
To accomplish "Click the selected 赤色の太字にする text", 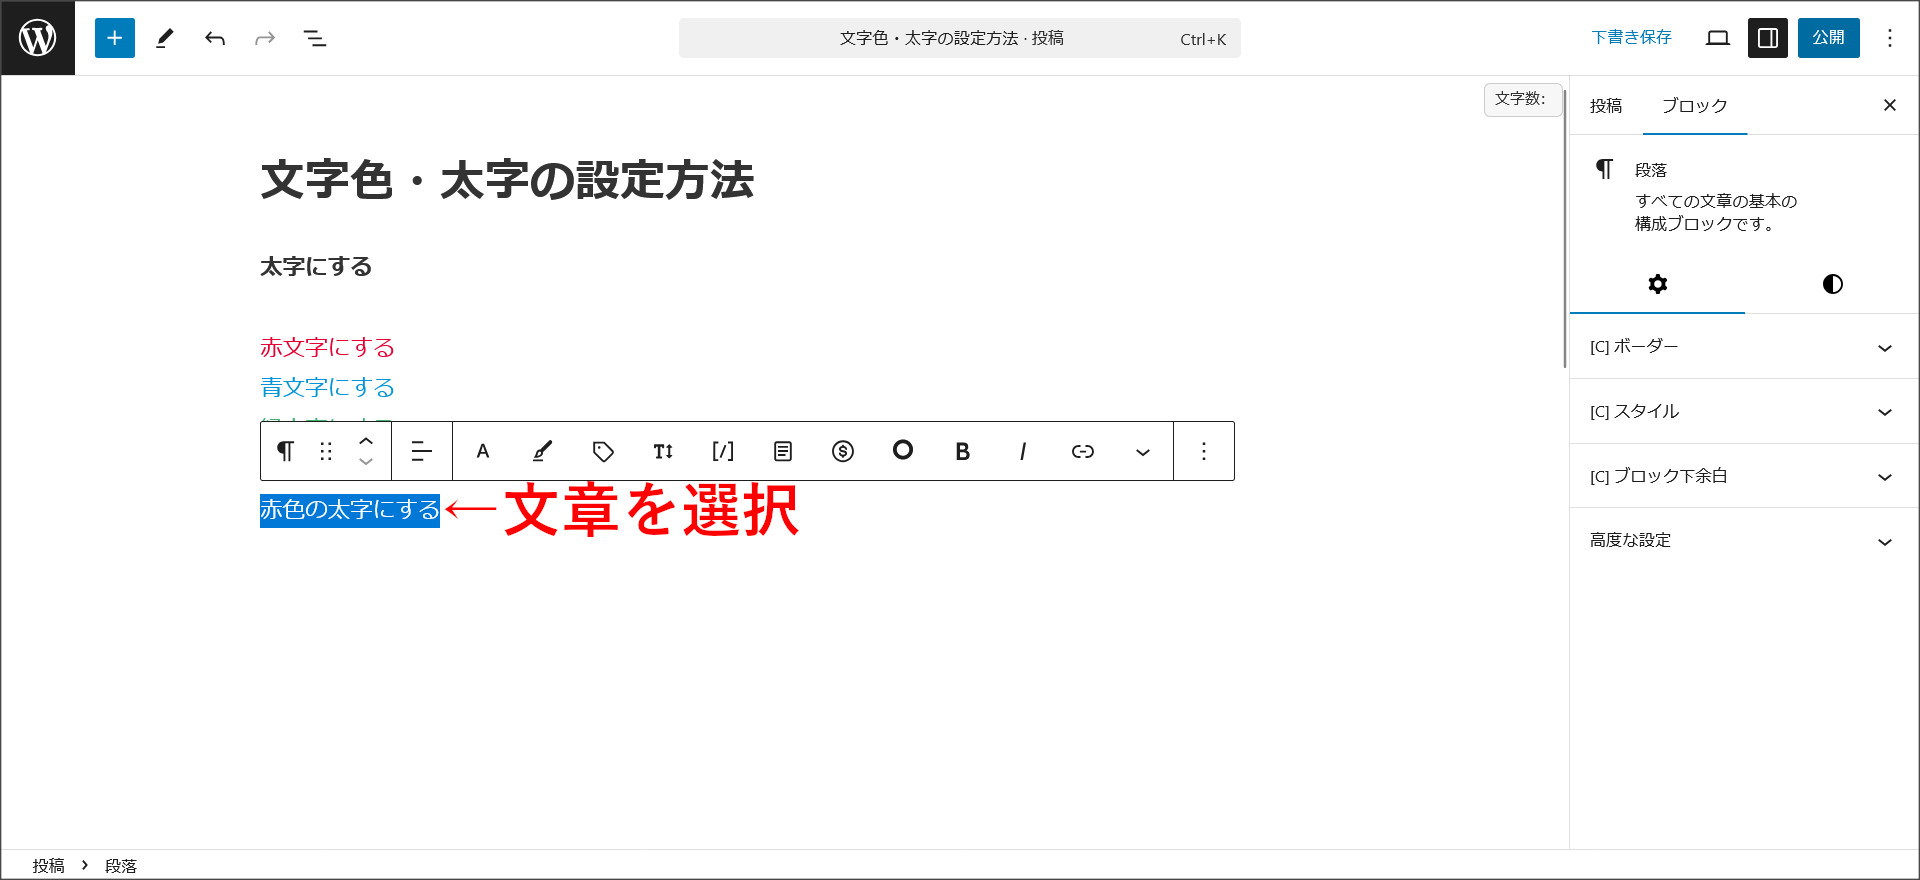I will tap(350, 510).
